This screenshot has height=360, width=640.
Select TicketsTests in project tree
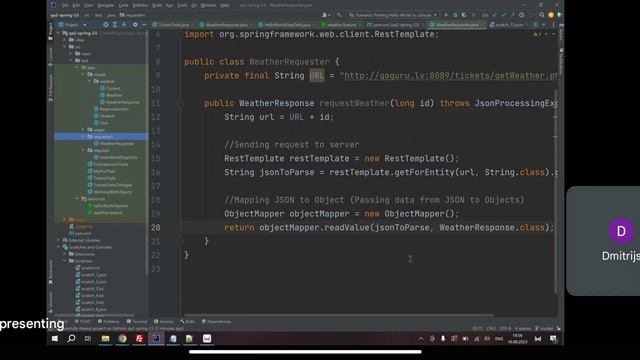click(x=102, y=178)
